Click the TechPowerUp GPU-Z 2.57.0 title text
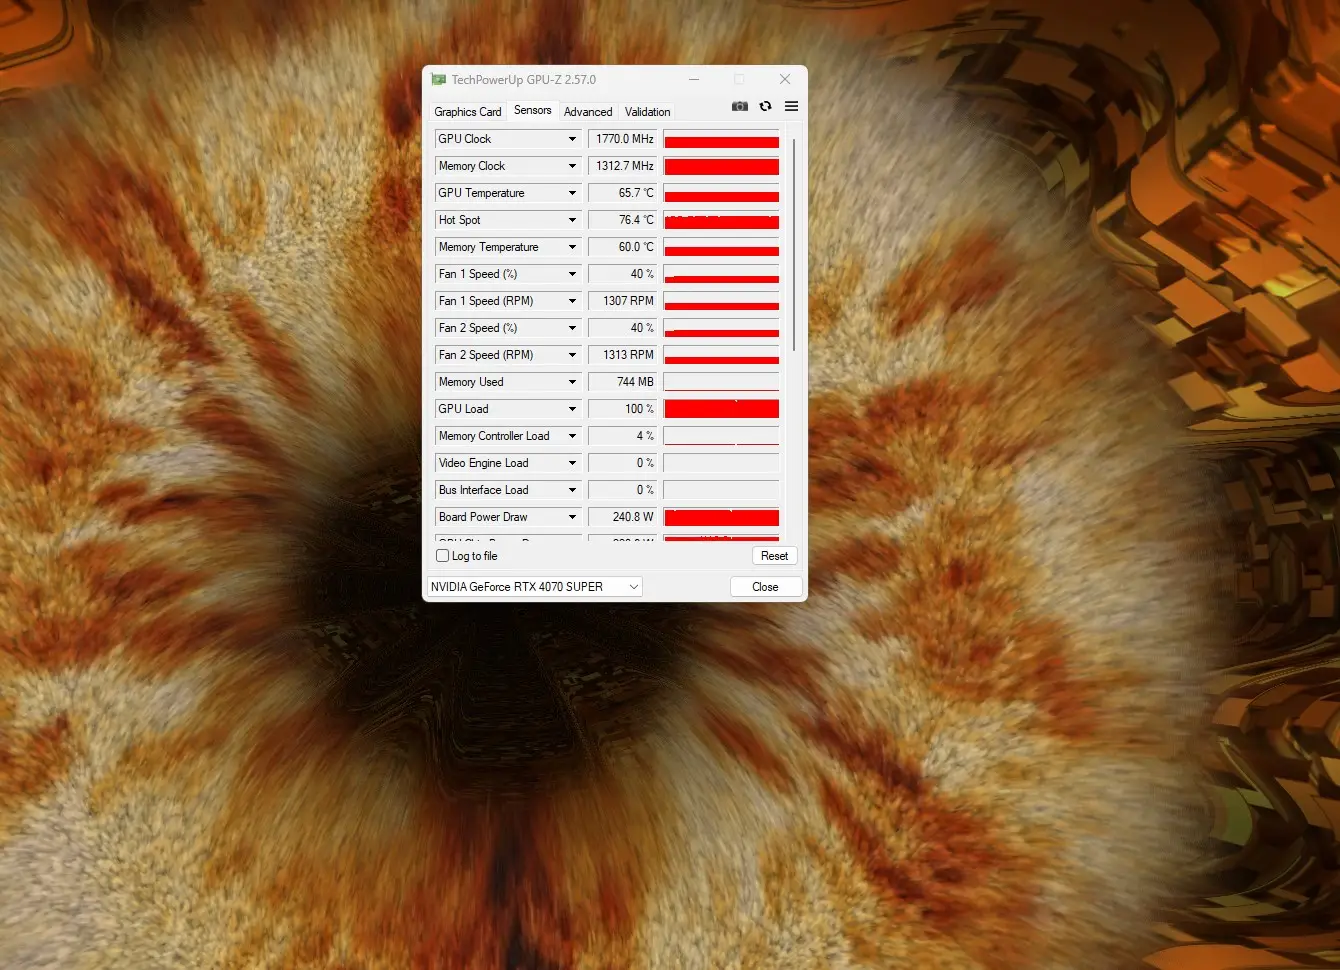The image size is (1340, 970). click(x=523, y=80)
